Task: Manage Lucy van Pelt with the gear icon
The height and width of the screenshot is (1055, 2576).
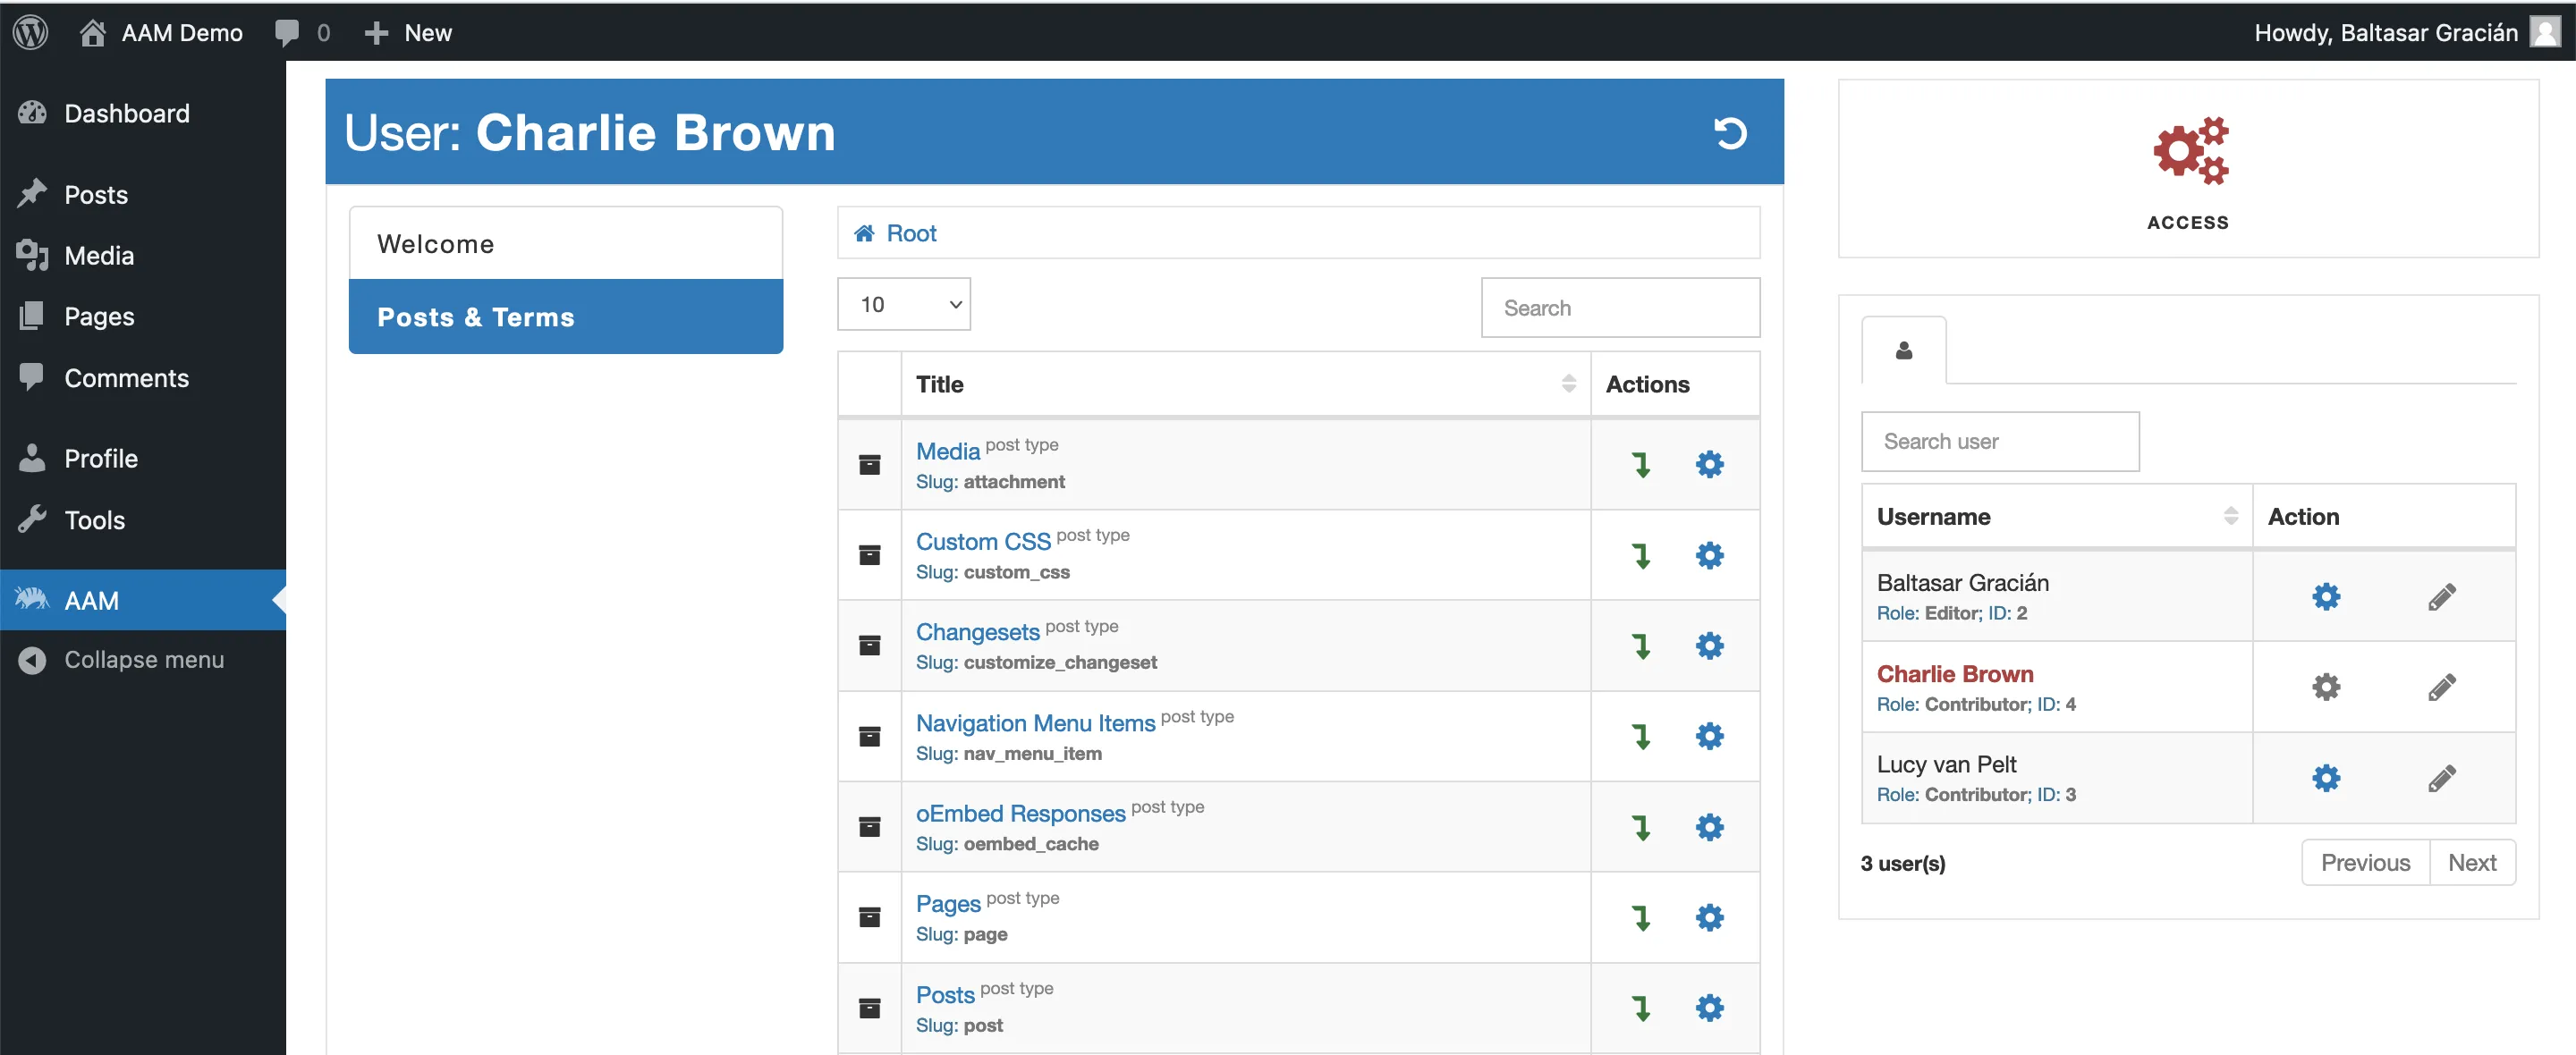Action: coord(2326,778)
